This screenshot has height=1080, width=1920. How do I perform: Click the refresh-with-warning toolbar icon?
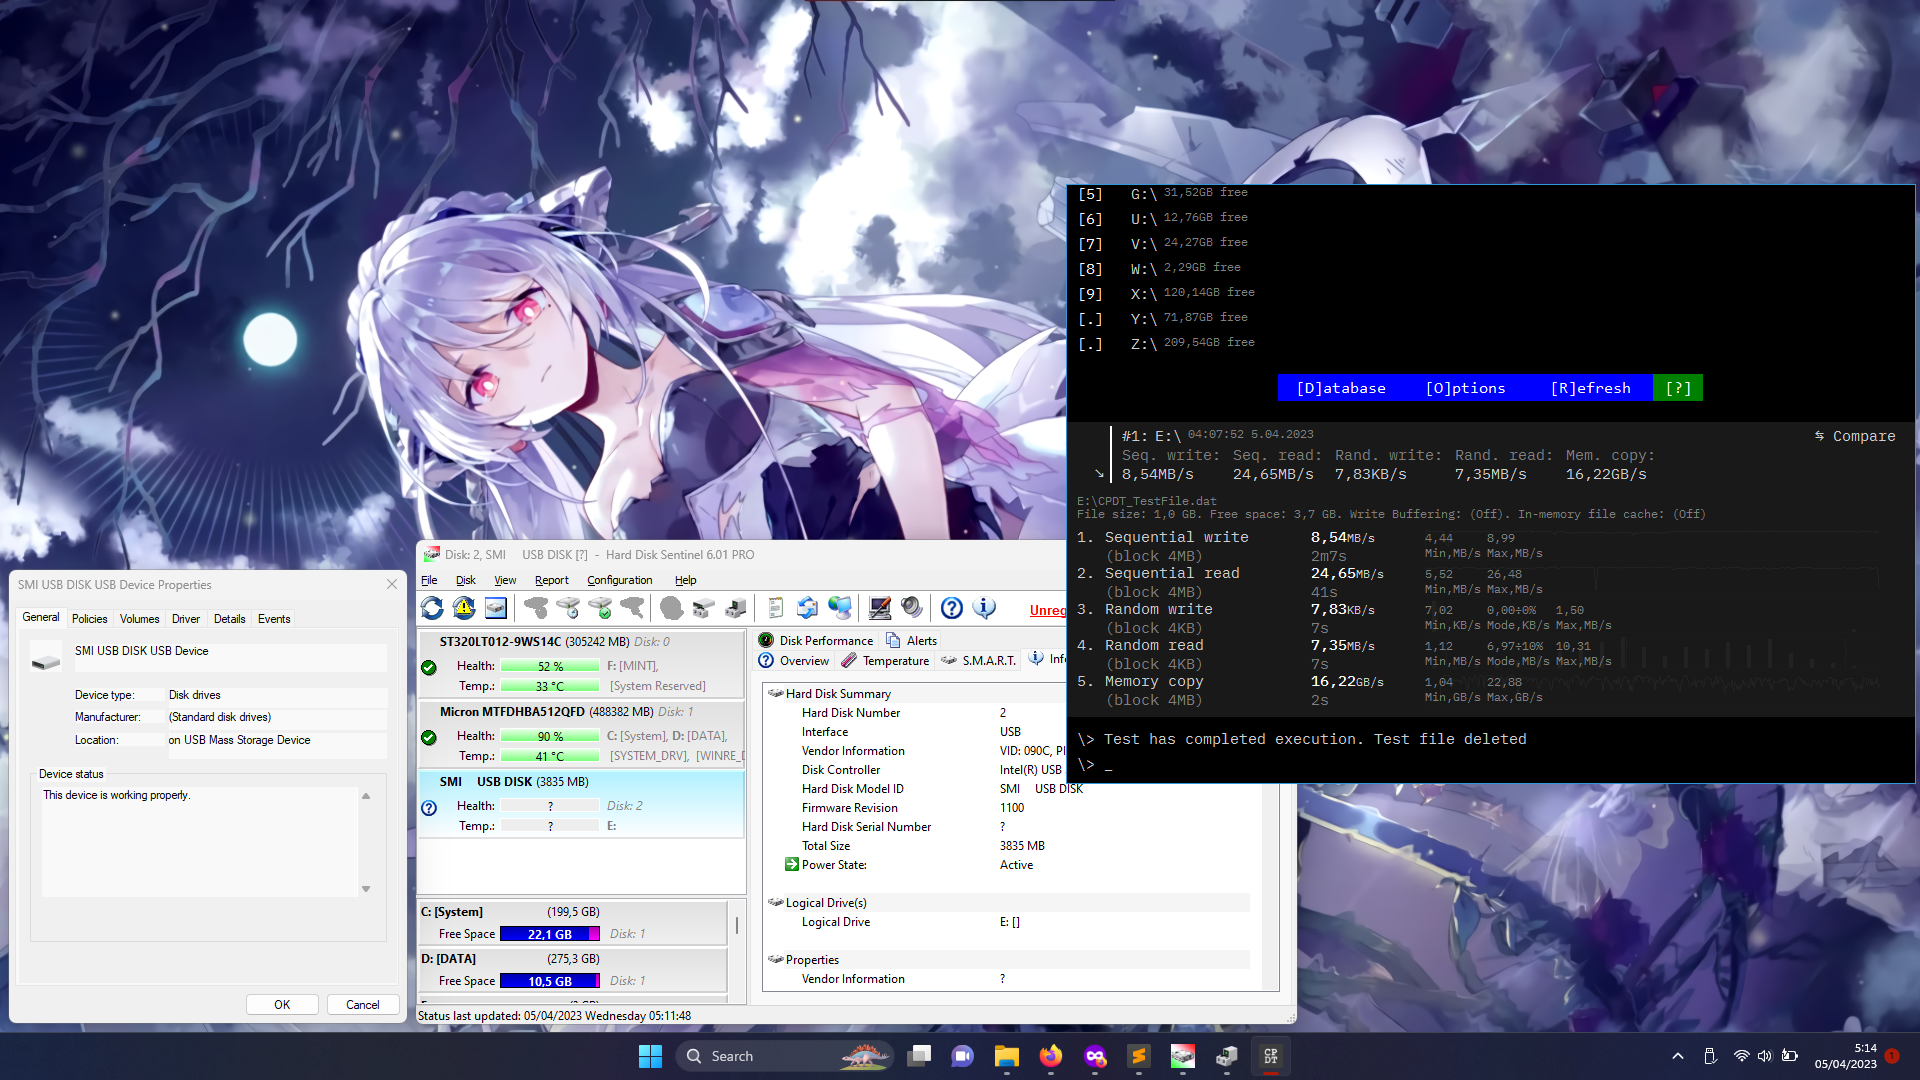tap(464, 608)
